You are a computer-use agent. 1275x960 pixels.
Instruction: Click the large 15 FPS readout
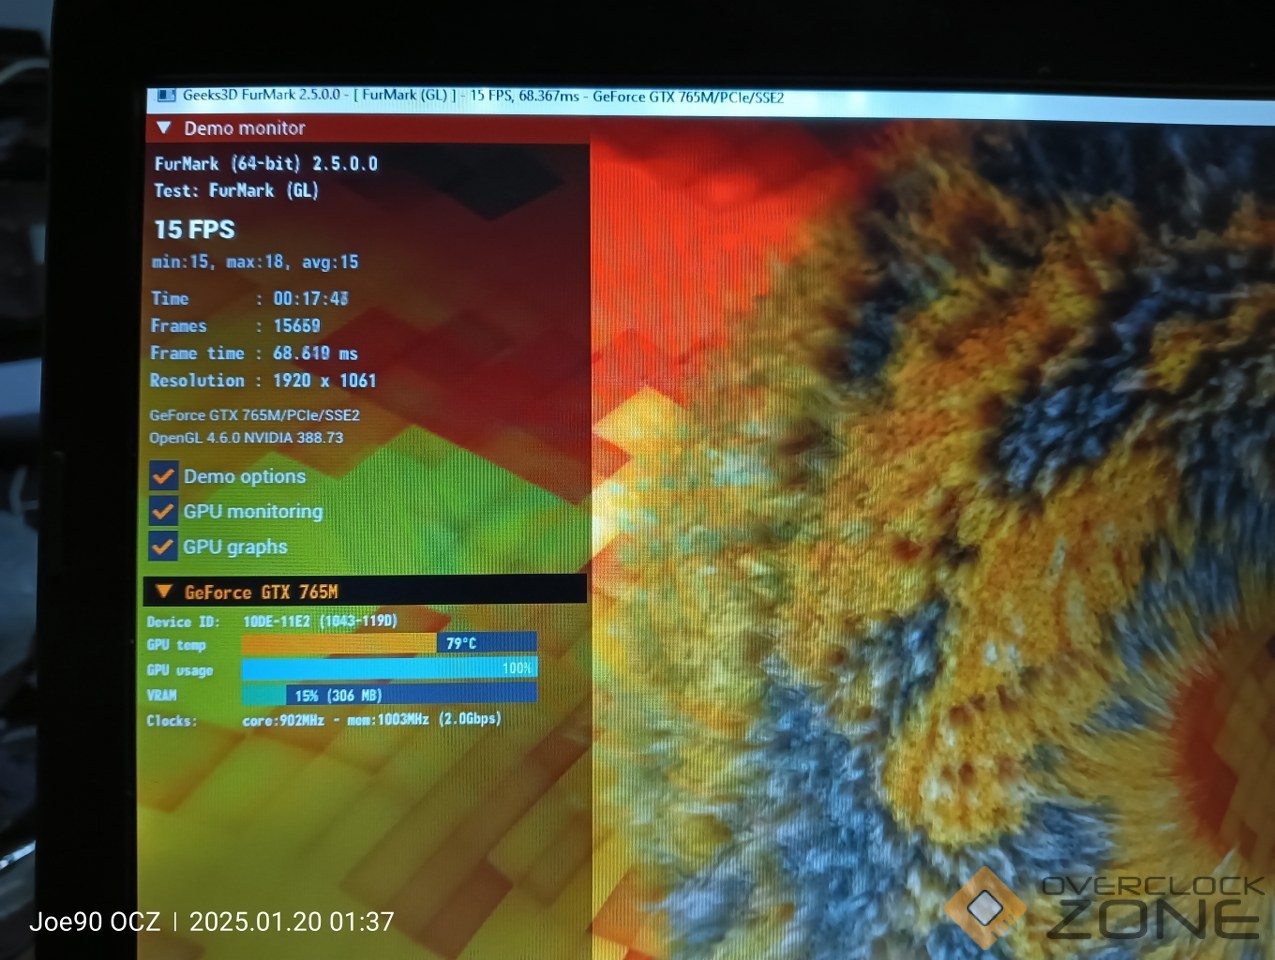click(x=194, y=230)
